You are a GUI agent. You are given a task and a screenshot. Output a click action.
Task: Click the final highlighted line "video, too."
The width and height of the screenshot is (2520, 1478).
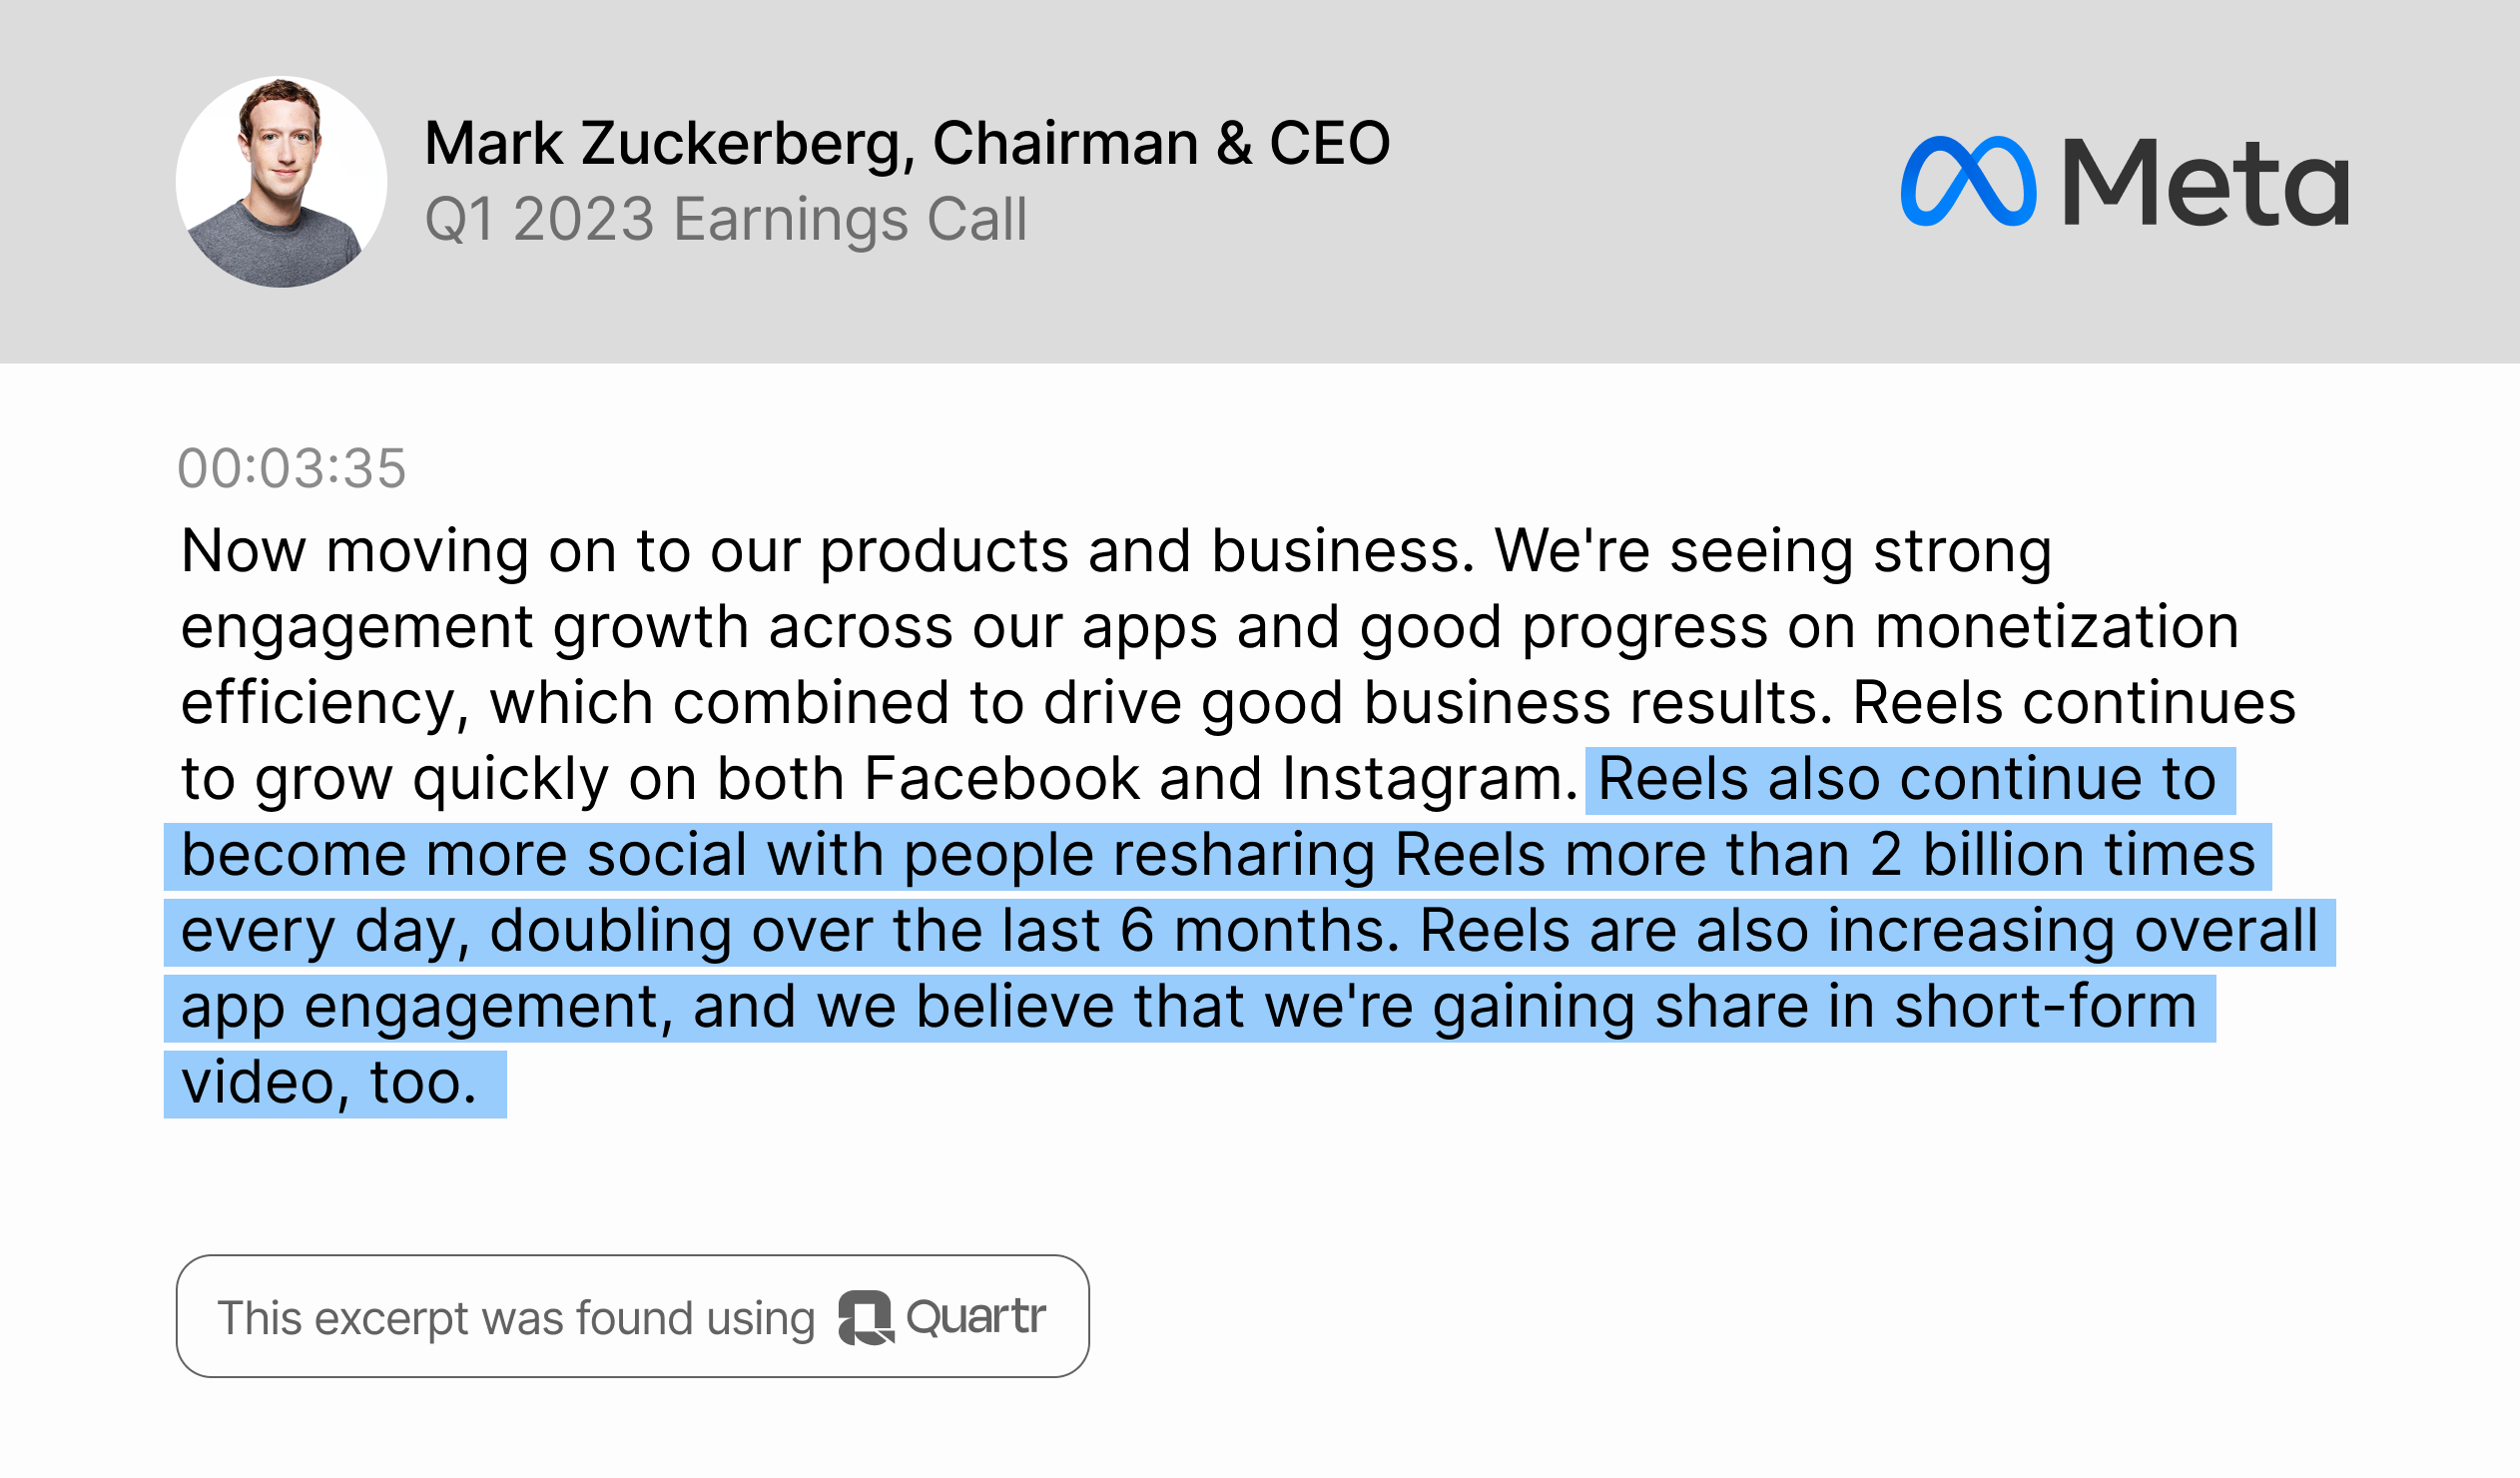pyautogui.click(x=329, y=1083)
